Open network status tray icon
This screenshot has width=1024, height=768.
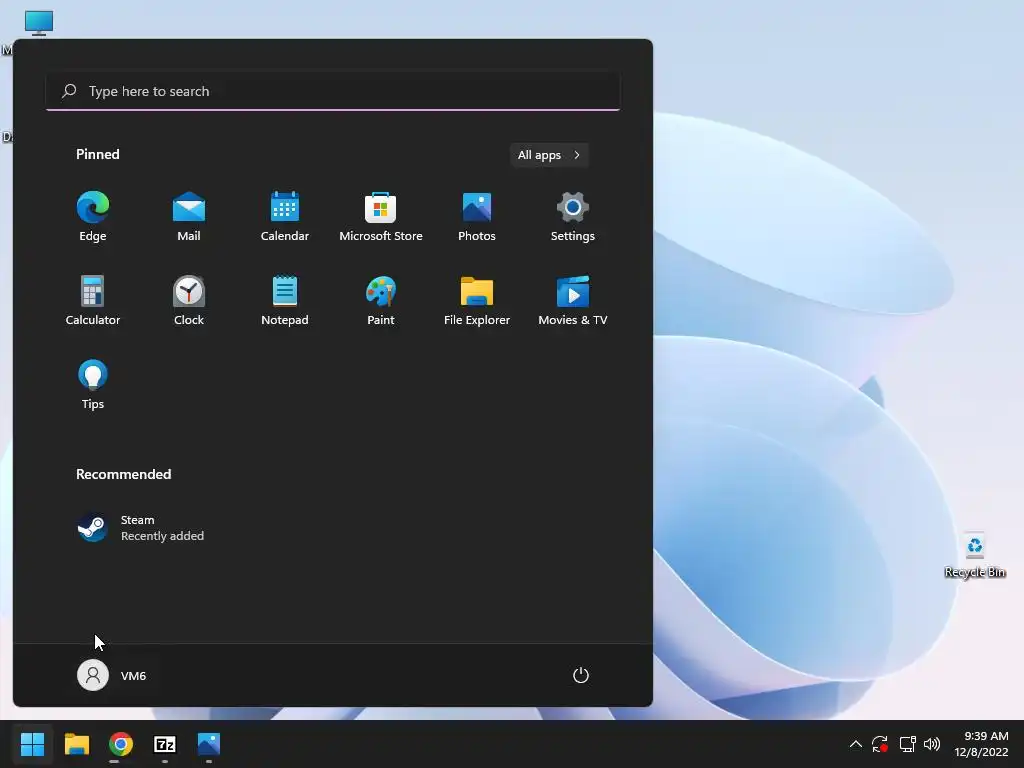coord(907,744)
